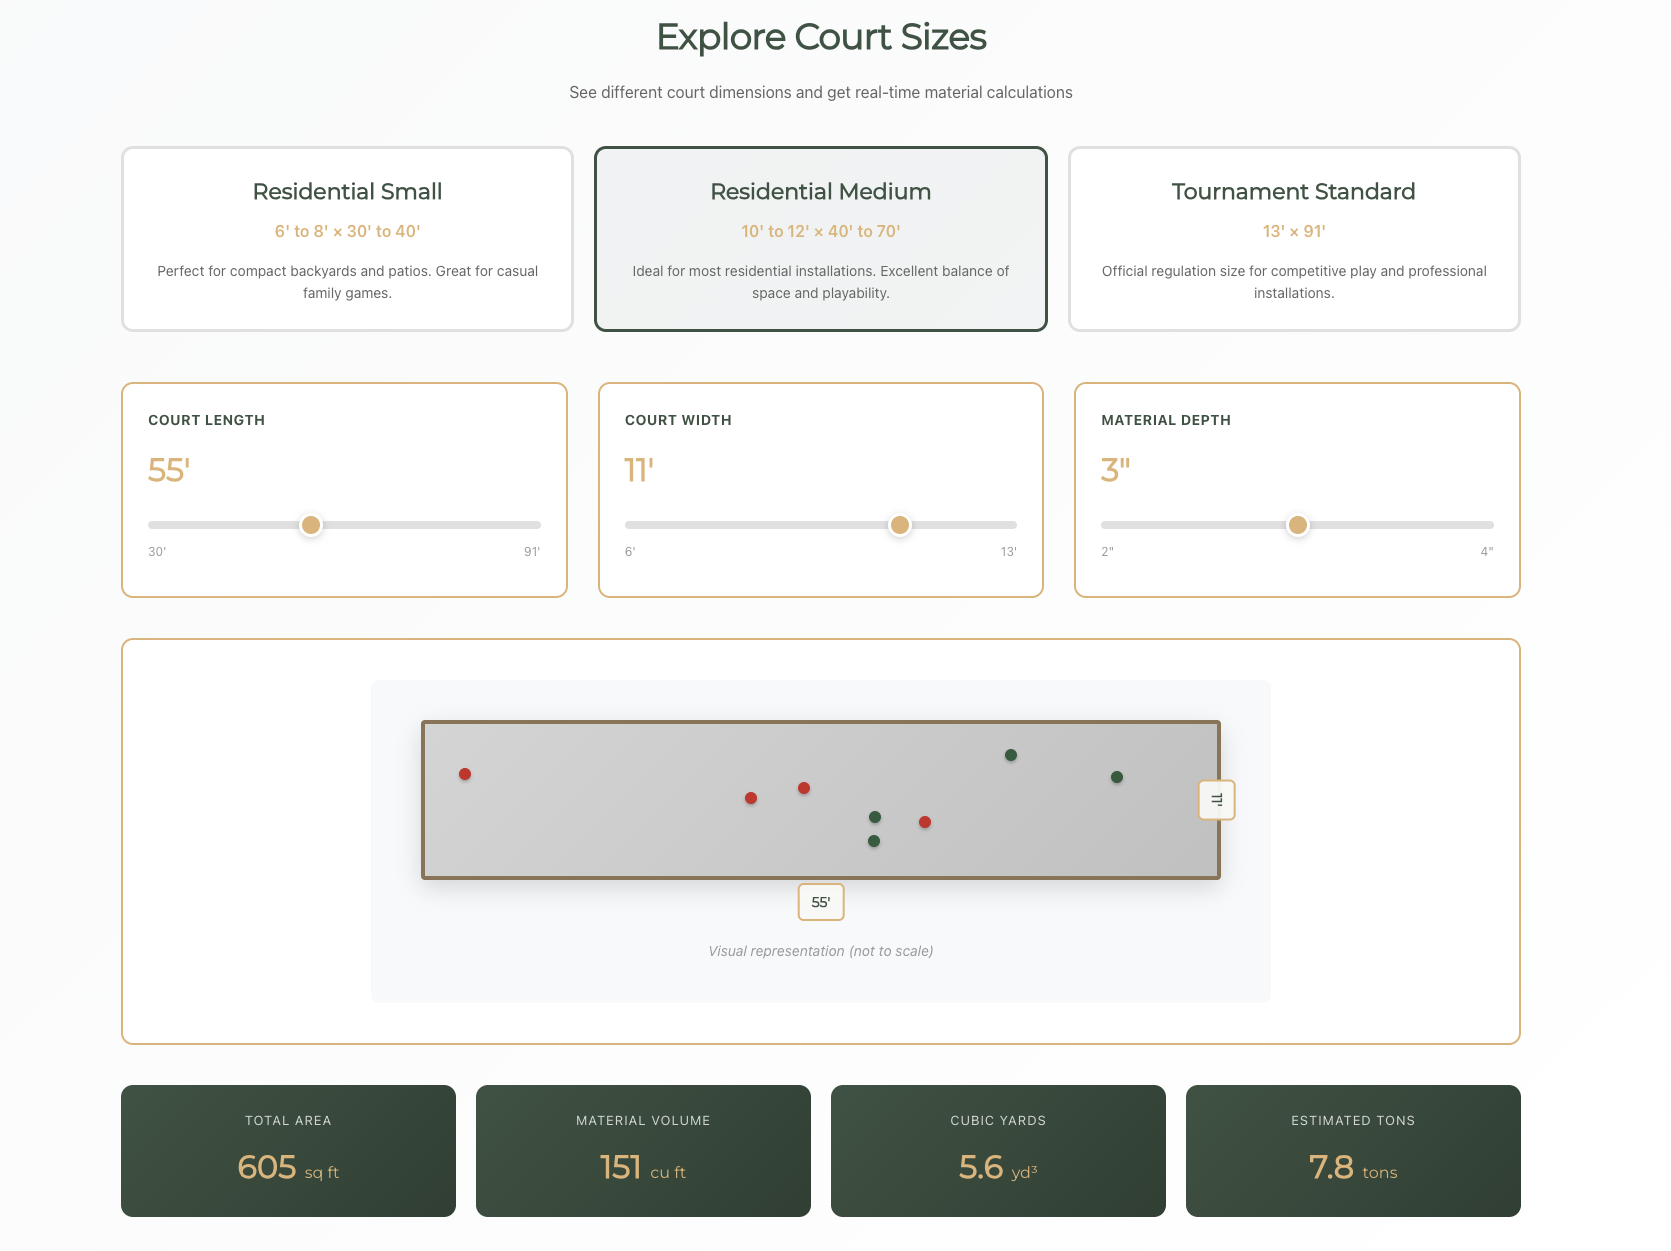1671x1251 pixels.
Task: Click the rightmost green ball on the court
Action: tap(1117, 777)
